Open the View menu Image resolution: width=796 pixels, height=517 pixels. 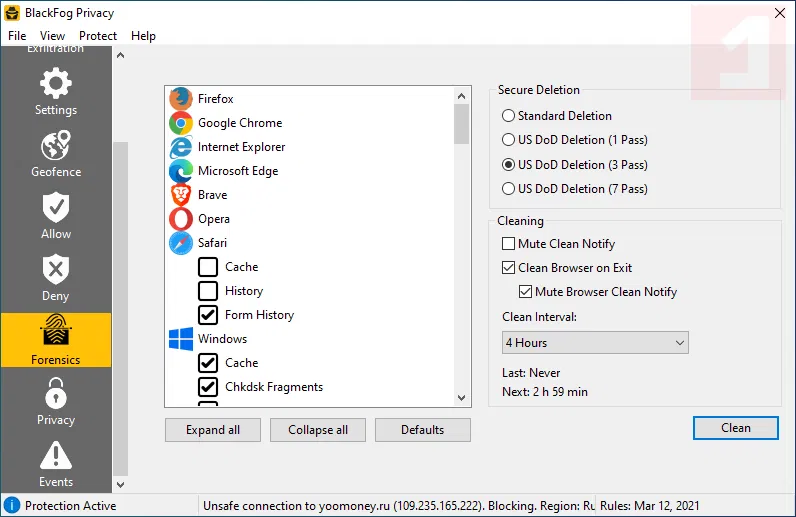click(x=53, y=36)
